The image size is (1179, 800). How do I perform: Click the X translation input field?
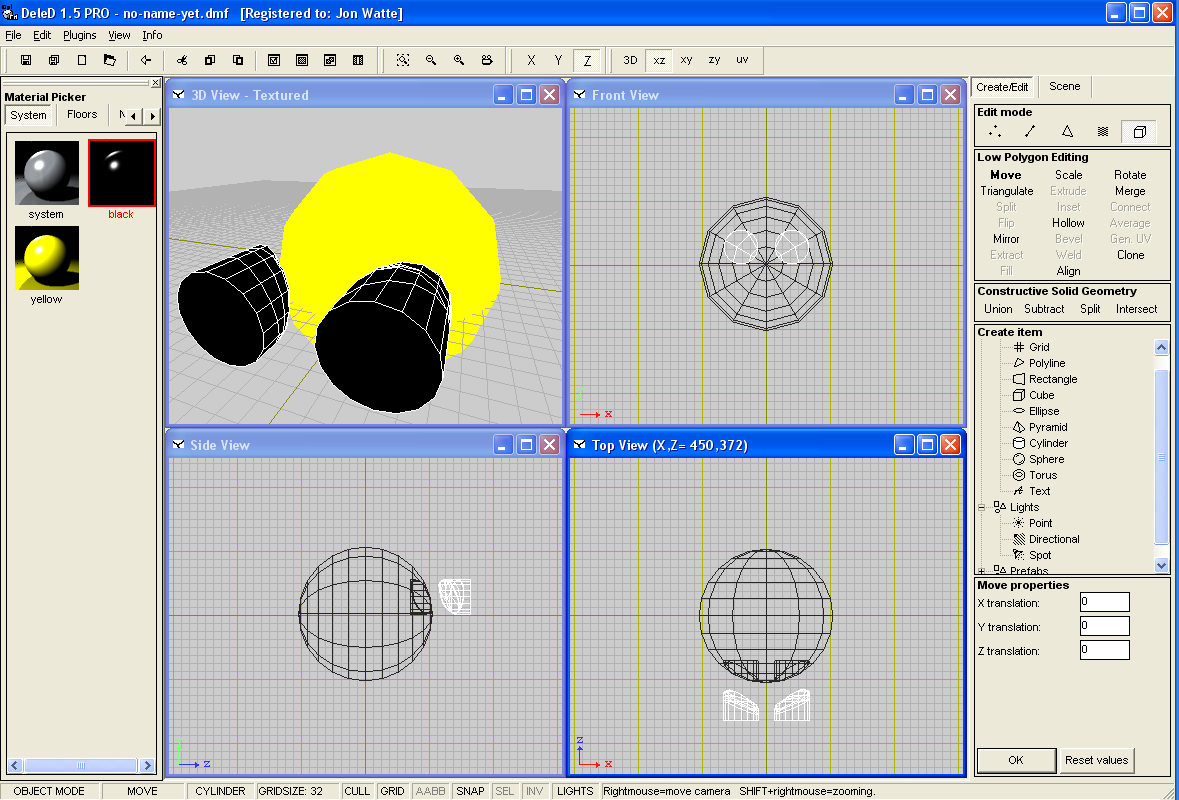click(x=1104, y=602)
